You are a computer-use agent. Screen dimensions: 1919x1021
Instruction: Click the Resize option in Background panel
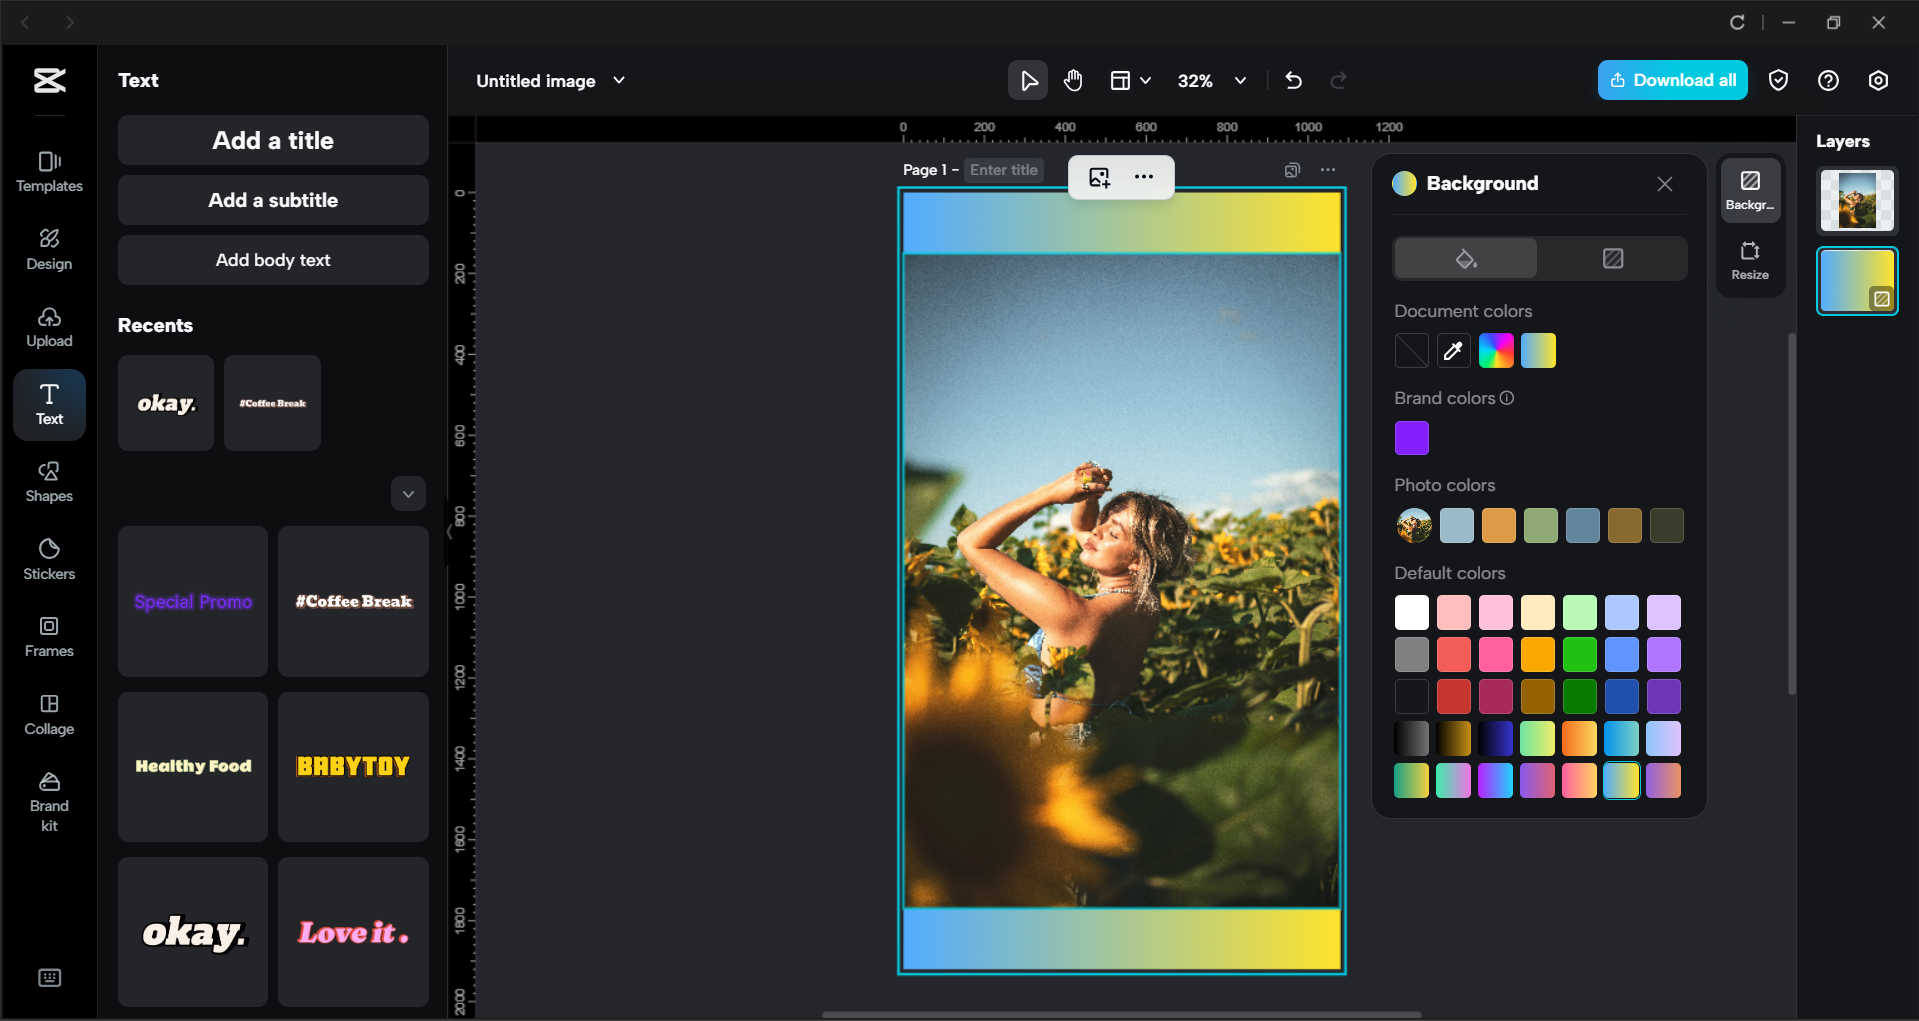tap(1749, 260)
